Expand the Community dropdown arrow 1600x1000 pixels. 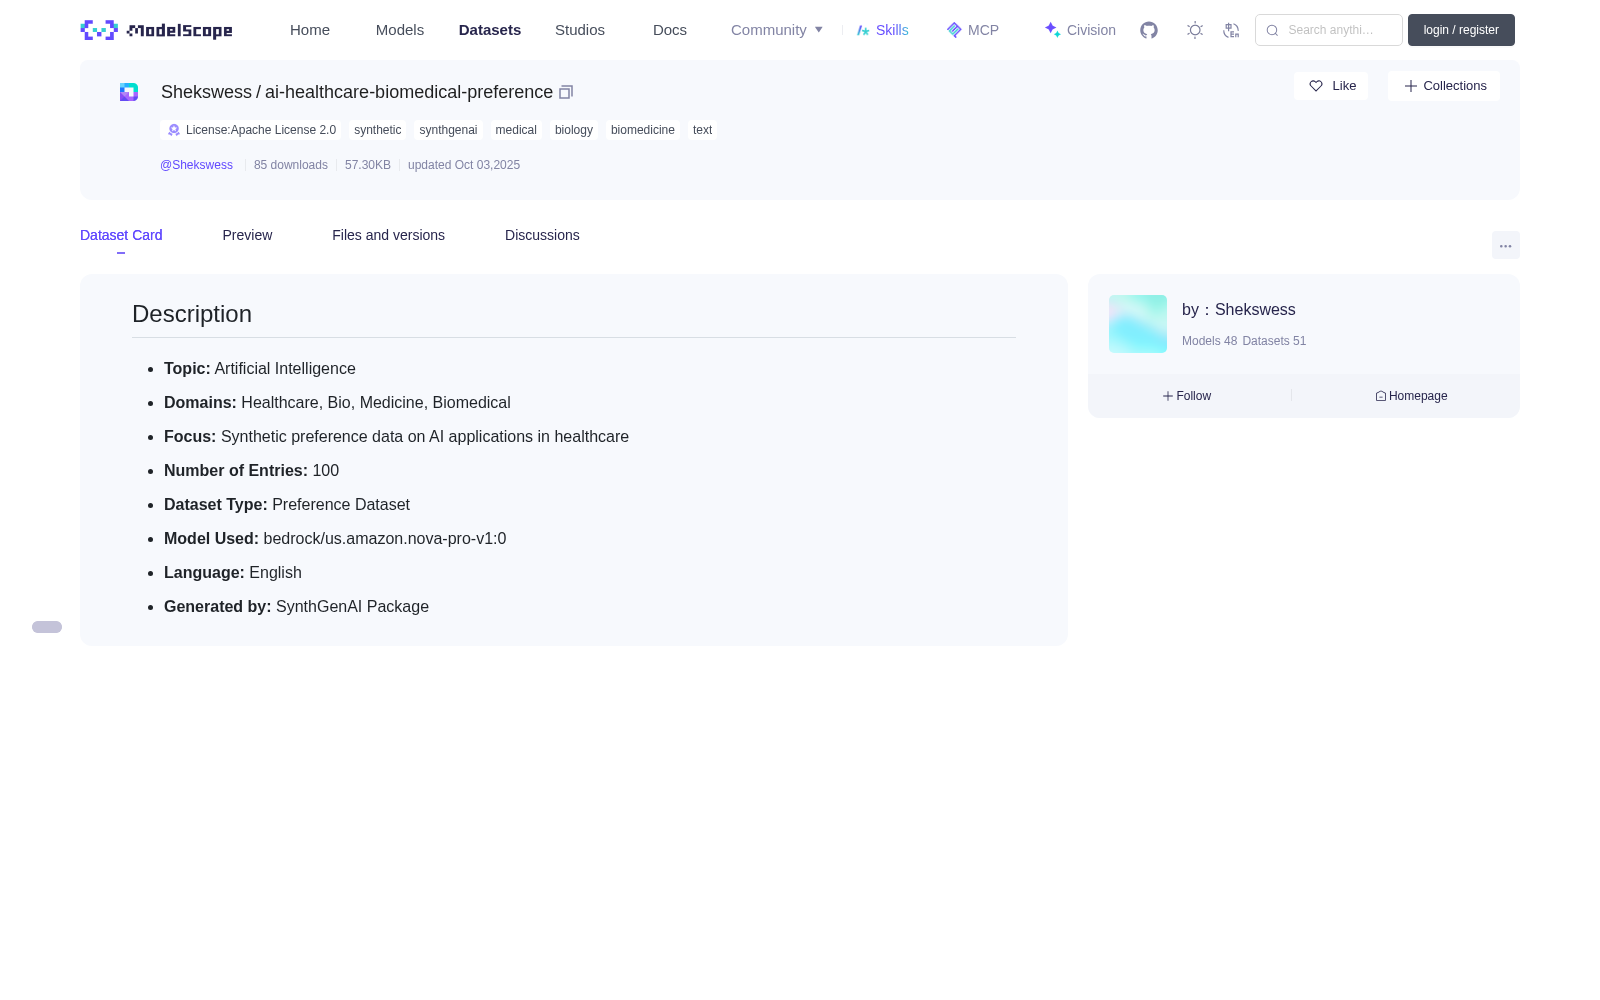(x=819, y=30)
